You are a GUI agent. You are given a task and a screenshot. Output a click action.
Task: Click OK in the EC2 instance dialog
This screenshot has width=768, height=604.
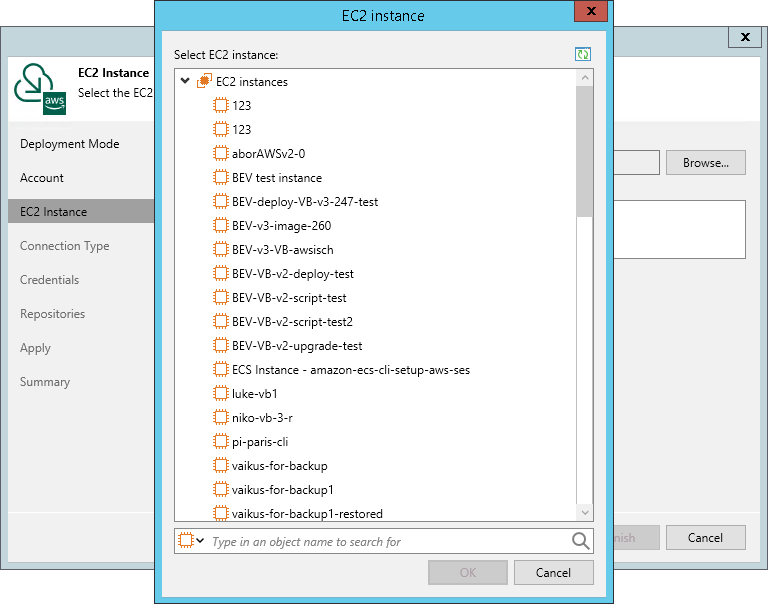click(468, 572)
